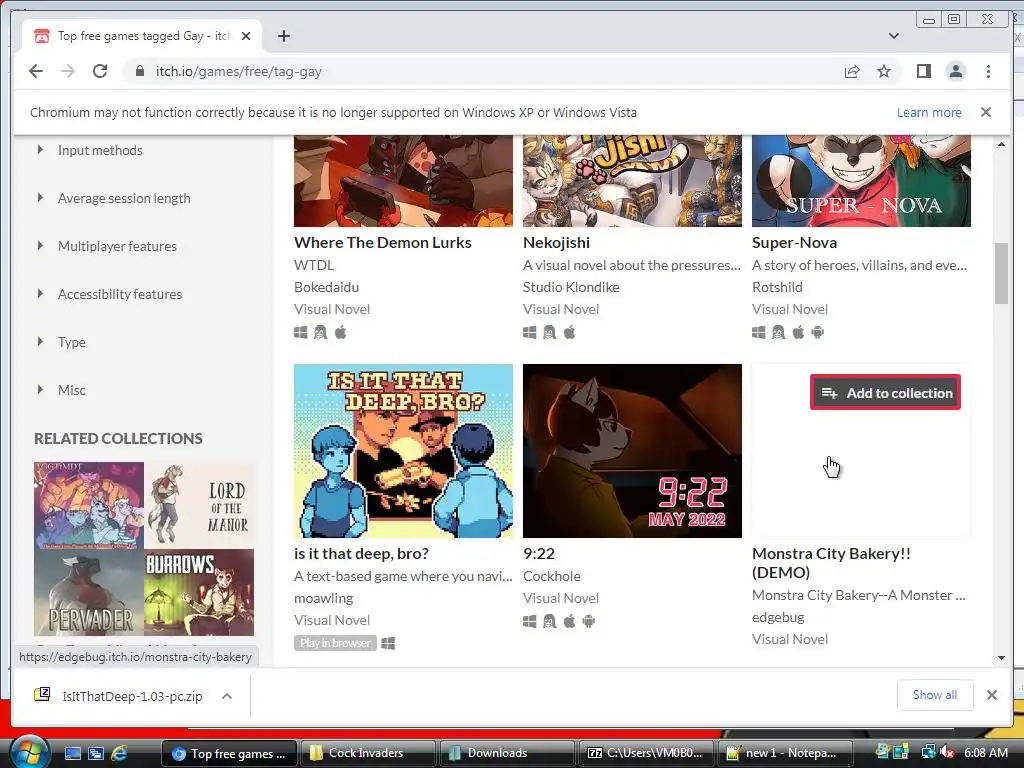Viewport: 1024px width, 768px height.
Task: Share this page icon in address bar
Action: coord(852,71)
